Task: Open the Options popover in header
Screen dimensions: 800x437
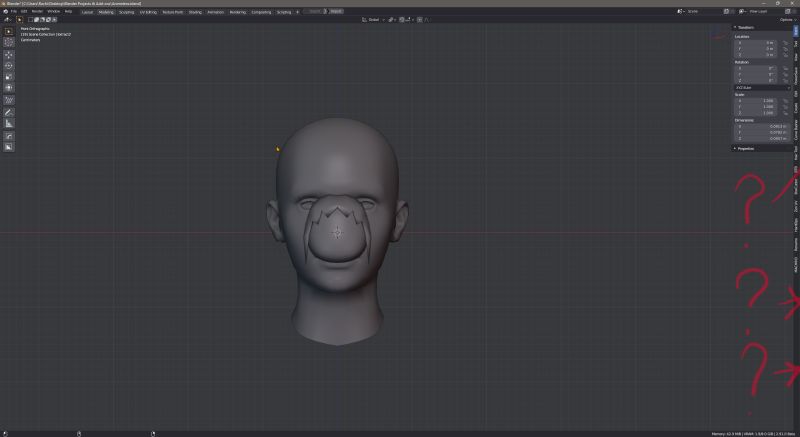Action: (x=786, y=19)
